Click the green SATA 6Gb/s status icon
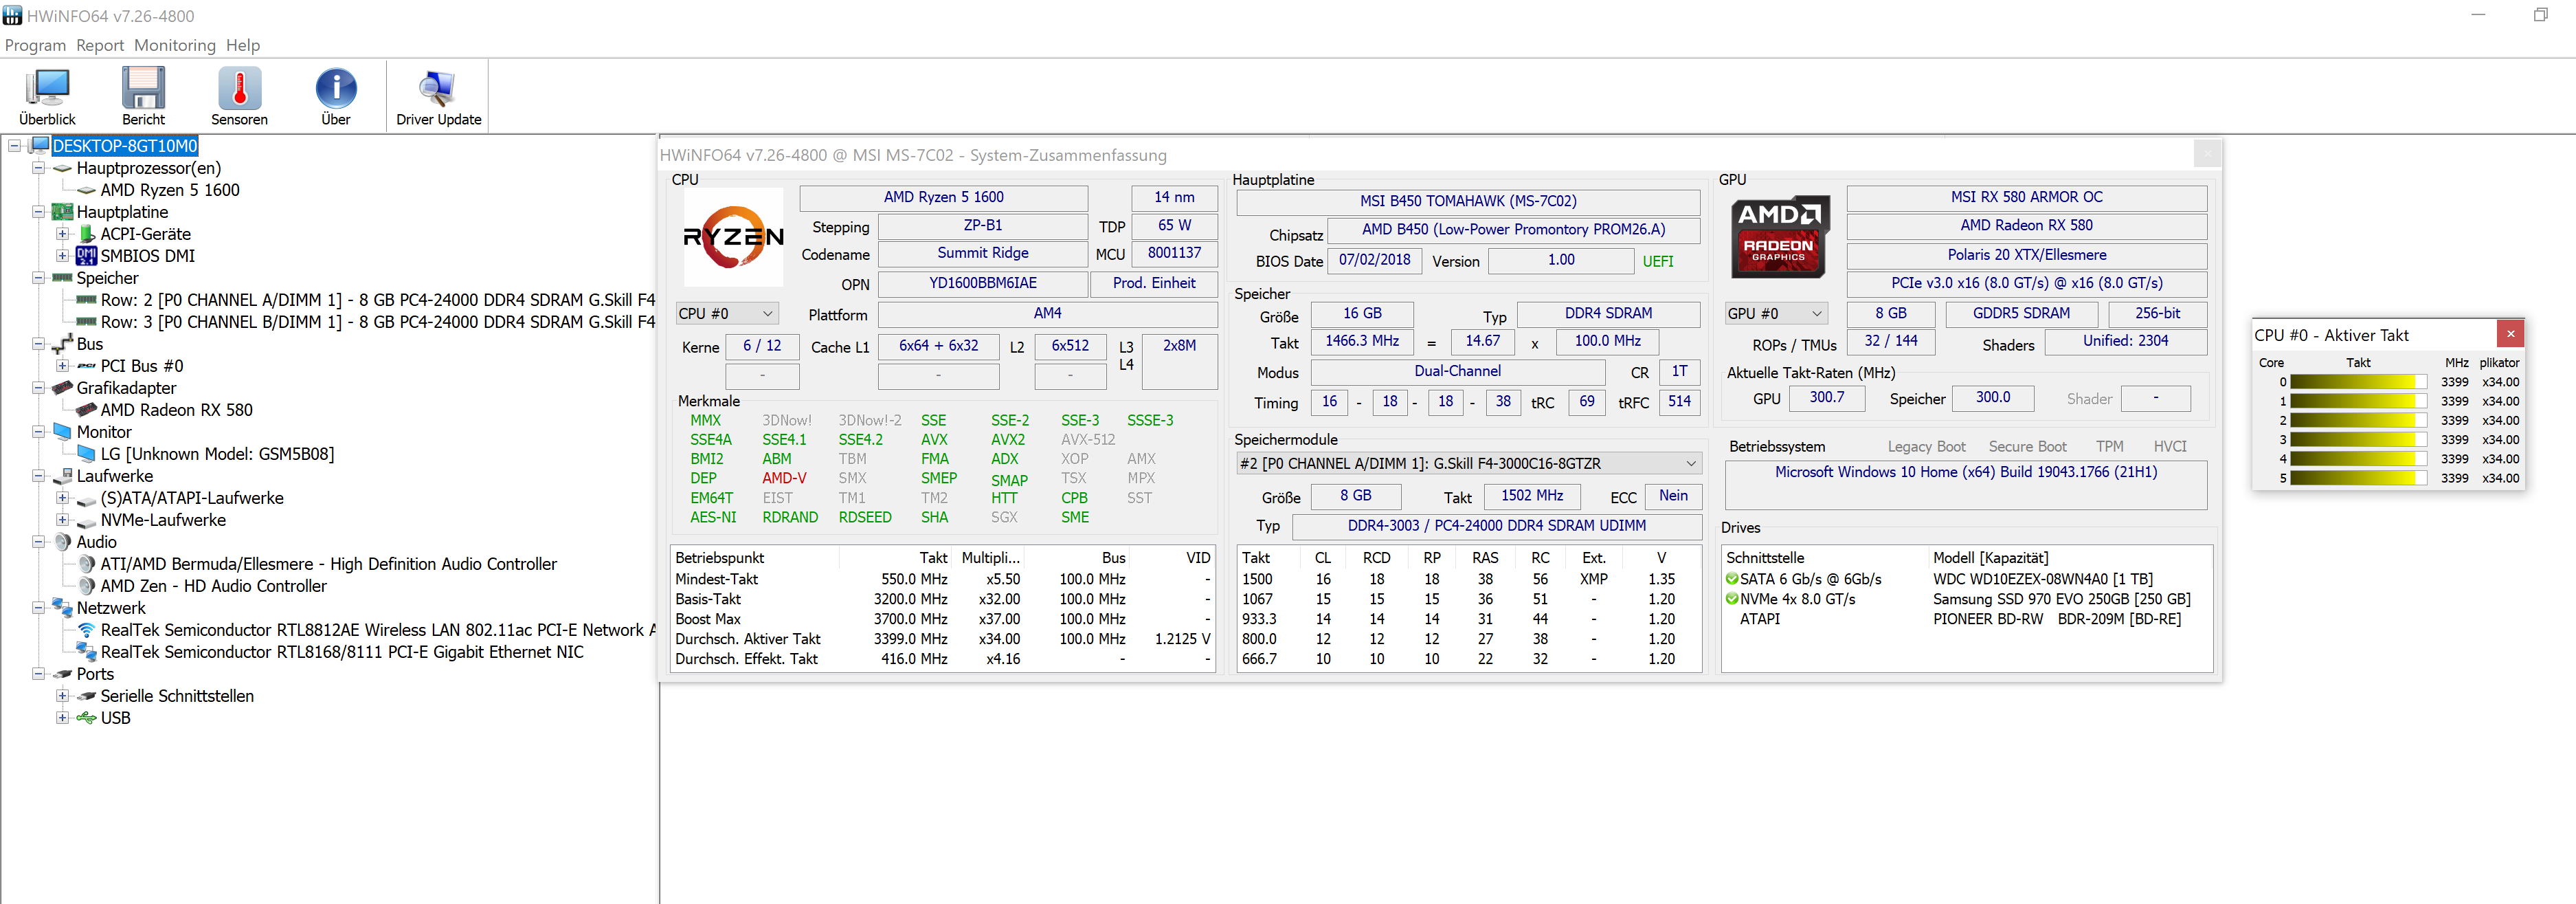Image resolution: width=2576 pixels, height=904 pixels. point(1732,578)
